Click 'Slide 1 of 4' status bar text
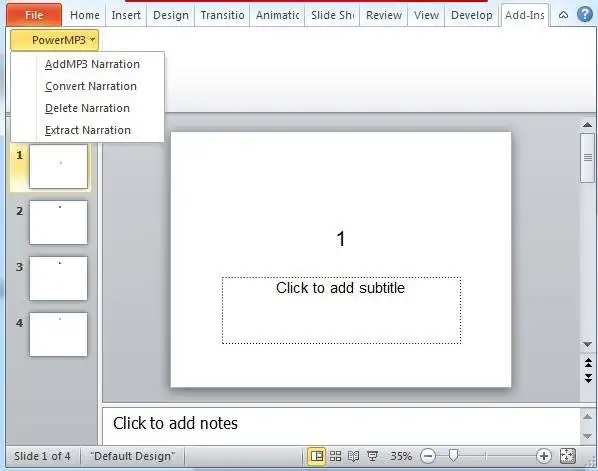 [x=42, y=456]
